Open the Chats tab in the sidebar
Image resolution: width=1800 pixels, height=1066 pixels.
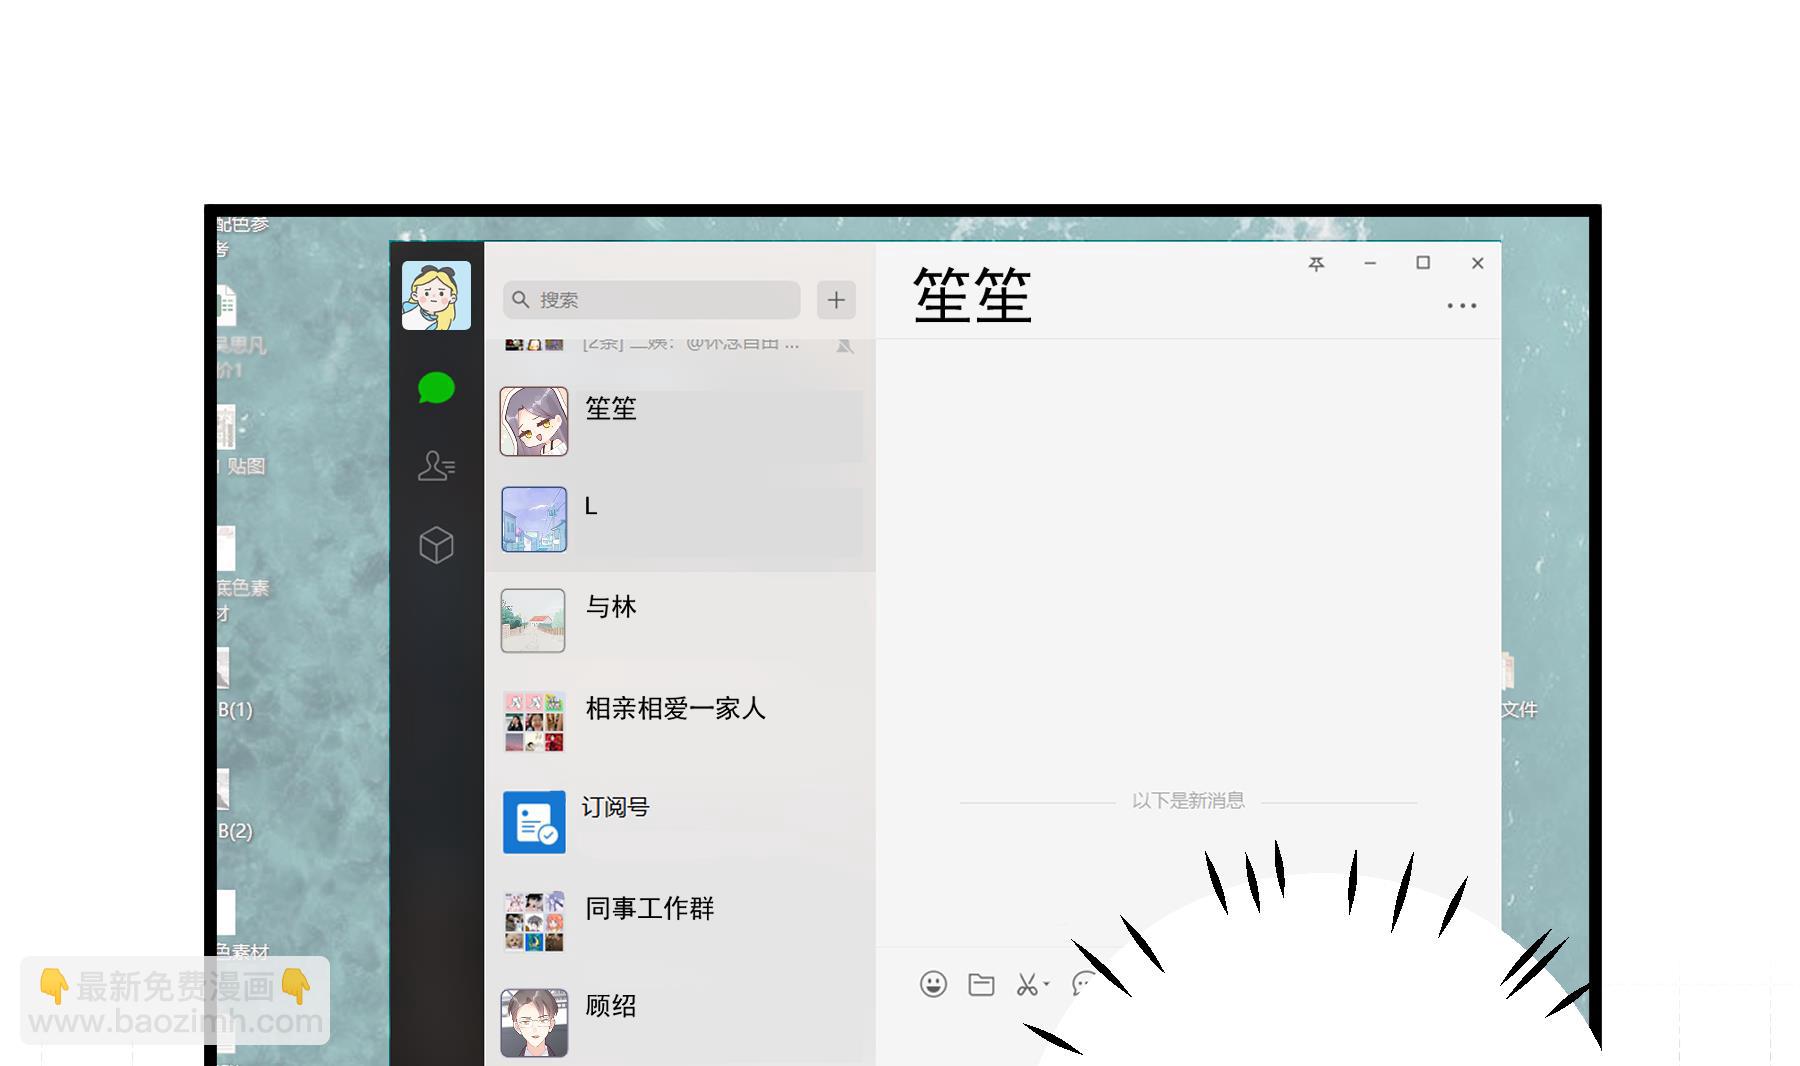(436, 388)
